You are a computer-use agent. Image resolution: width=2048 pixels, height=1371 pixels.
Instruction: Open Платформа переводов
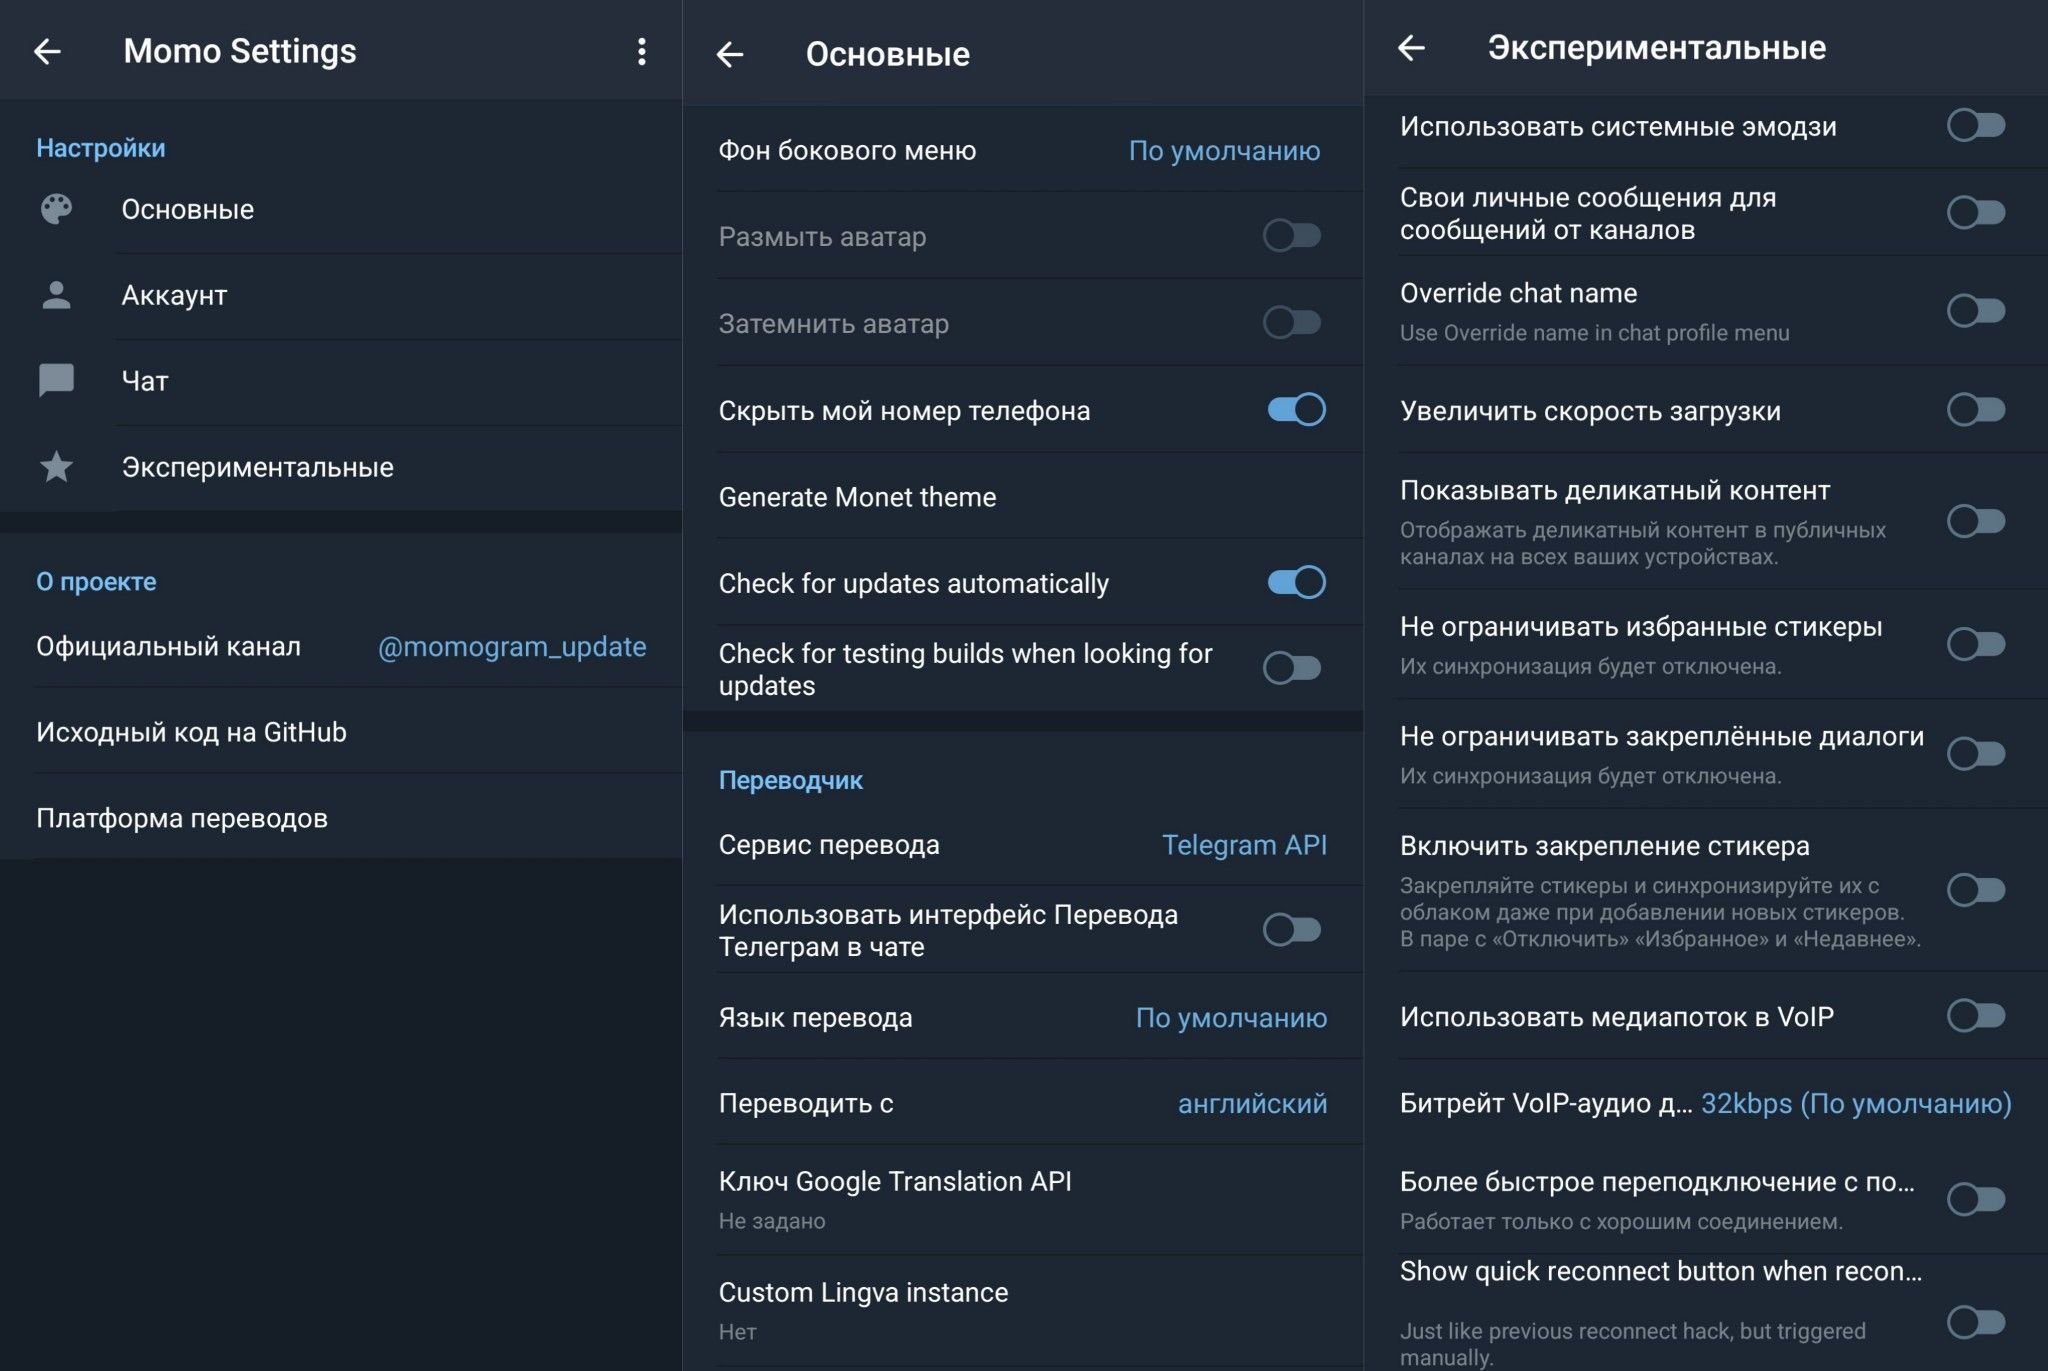coord(341,818)
